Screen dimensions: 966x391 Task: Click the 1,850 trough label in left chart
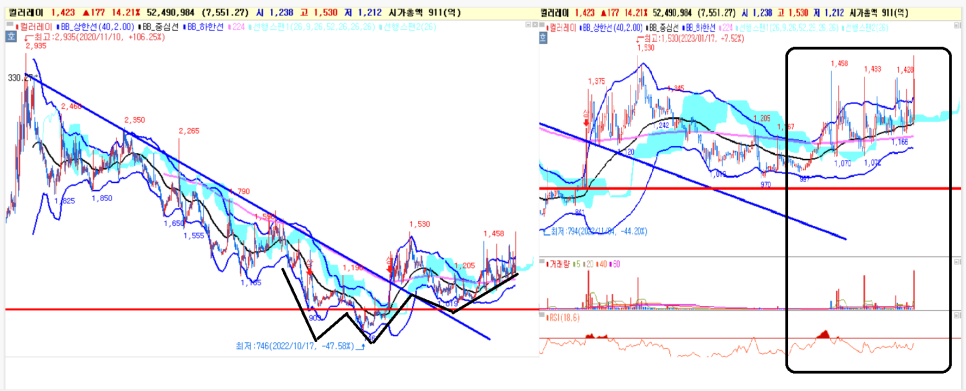pos(102,198)
